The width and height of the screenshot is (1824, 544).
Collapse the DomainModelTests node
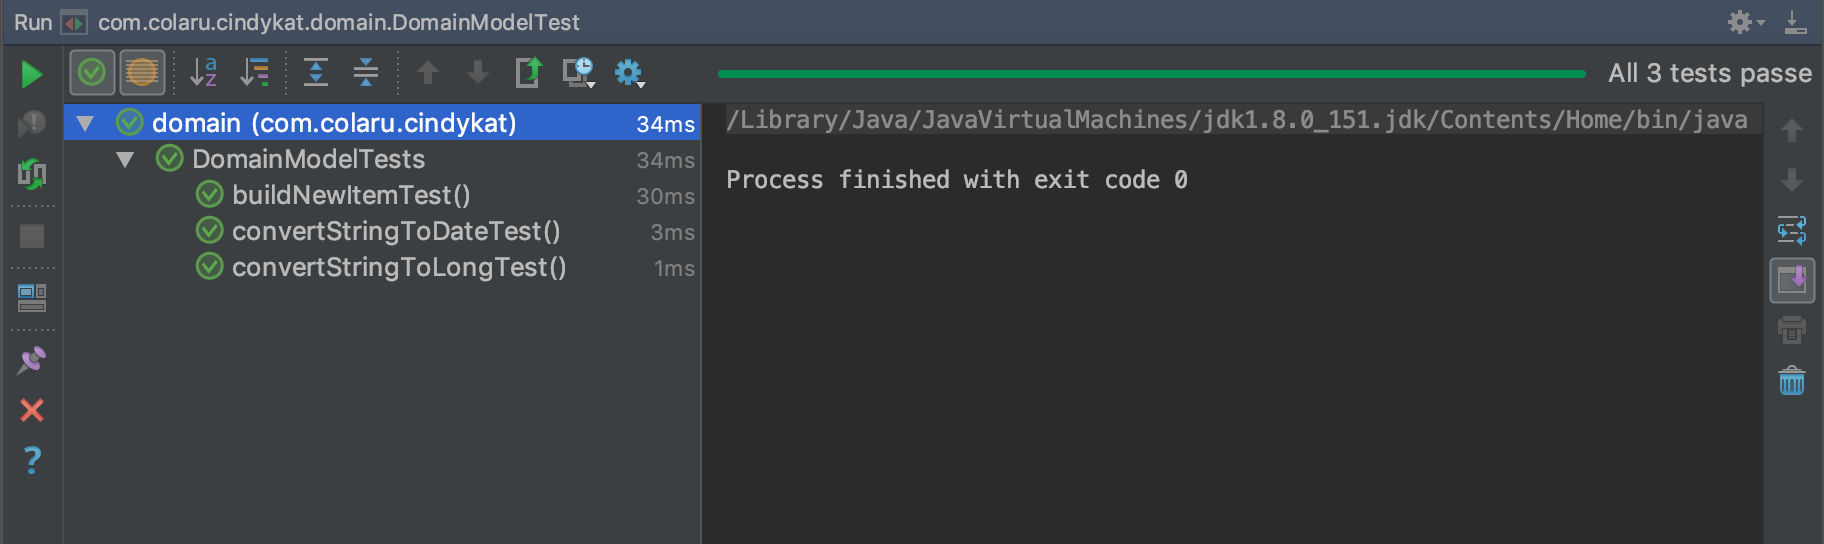[125, 160]
